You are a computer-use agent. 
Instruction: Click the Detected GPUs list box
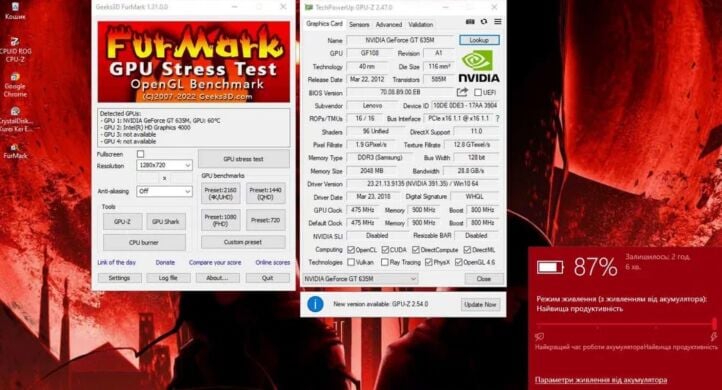coord(194,128)
